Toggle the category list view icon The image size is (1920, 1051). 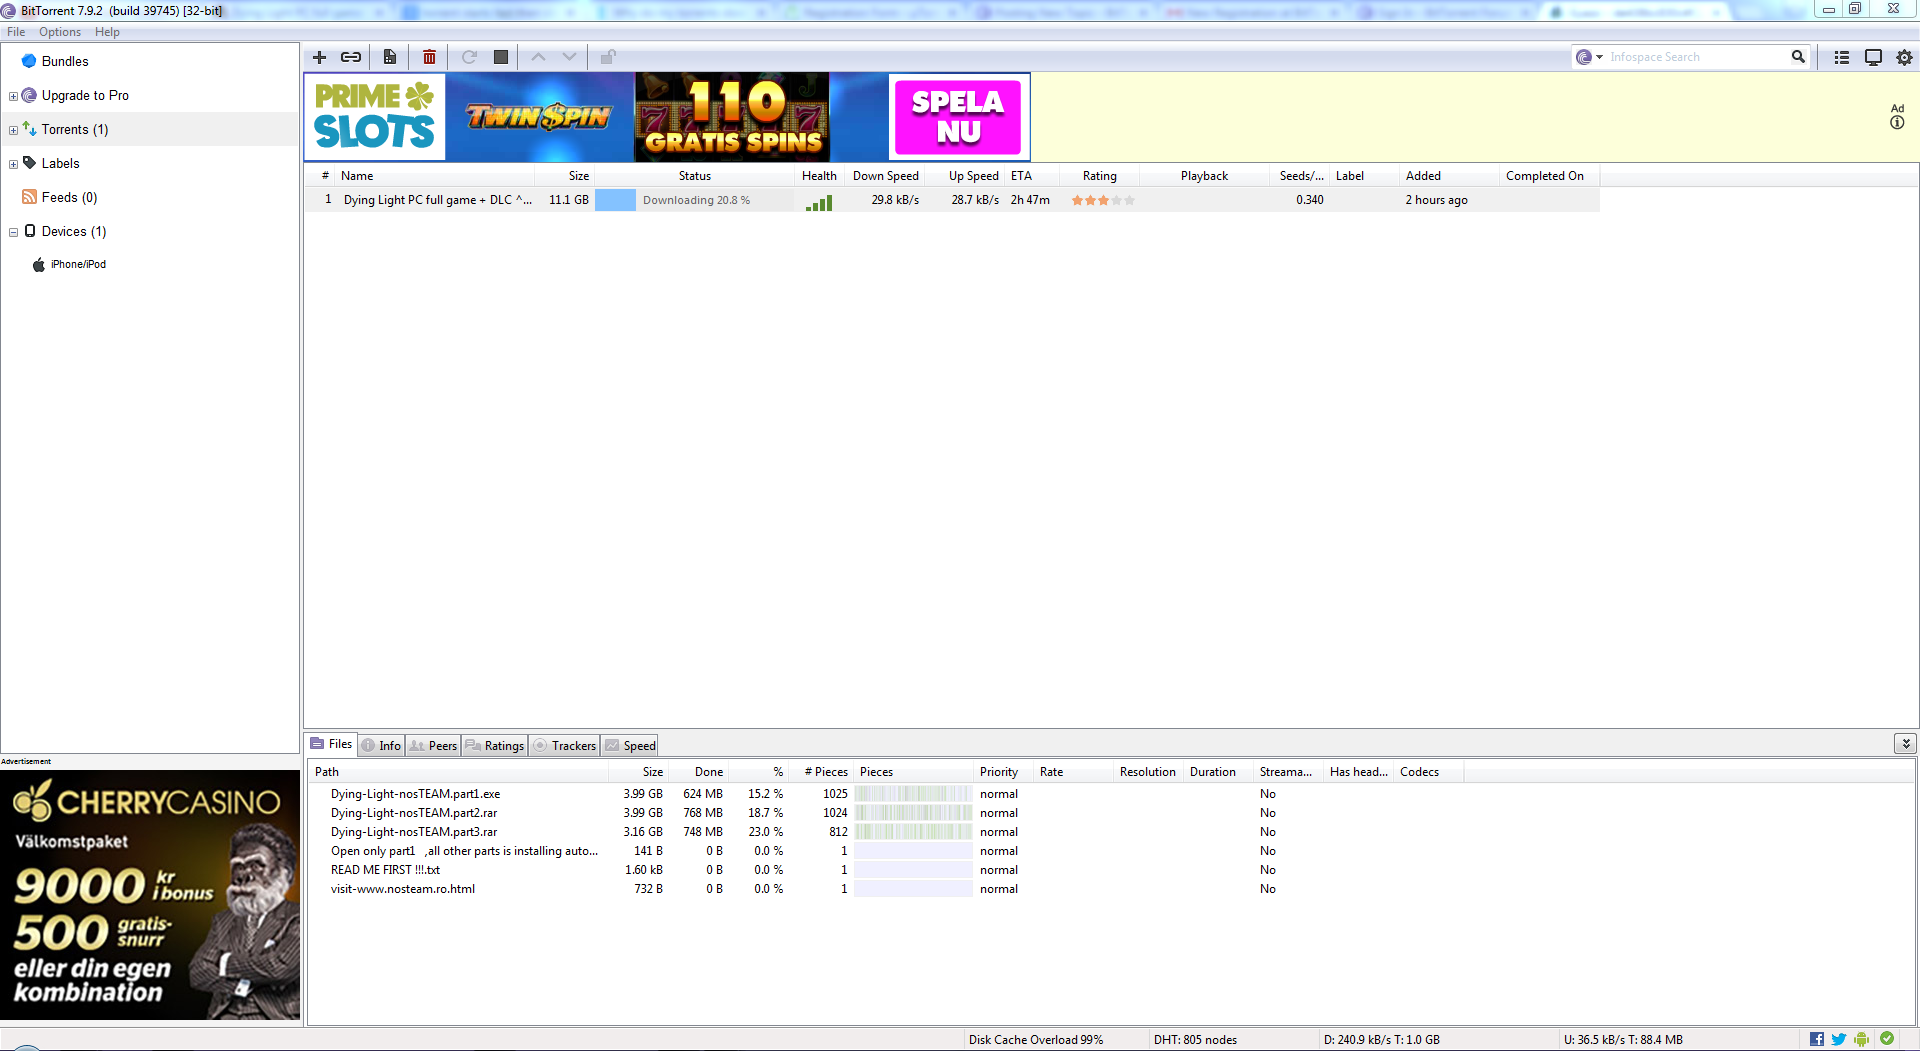pos(1842,57)
